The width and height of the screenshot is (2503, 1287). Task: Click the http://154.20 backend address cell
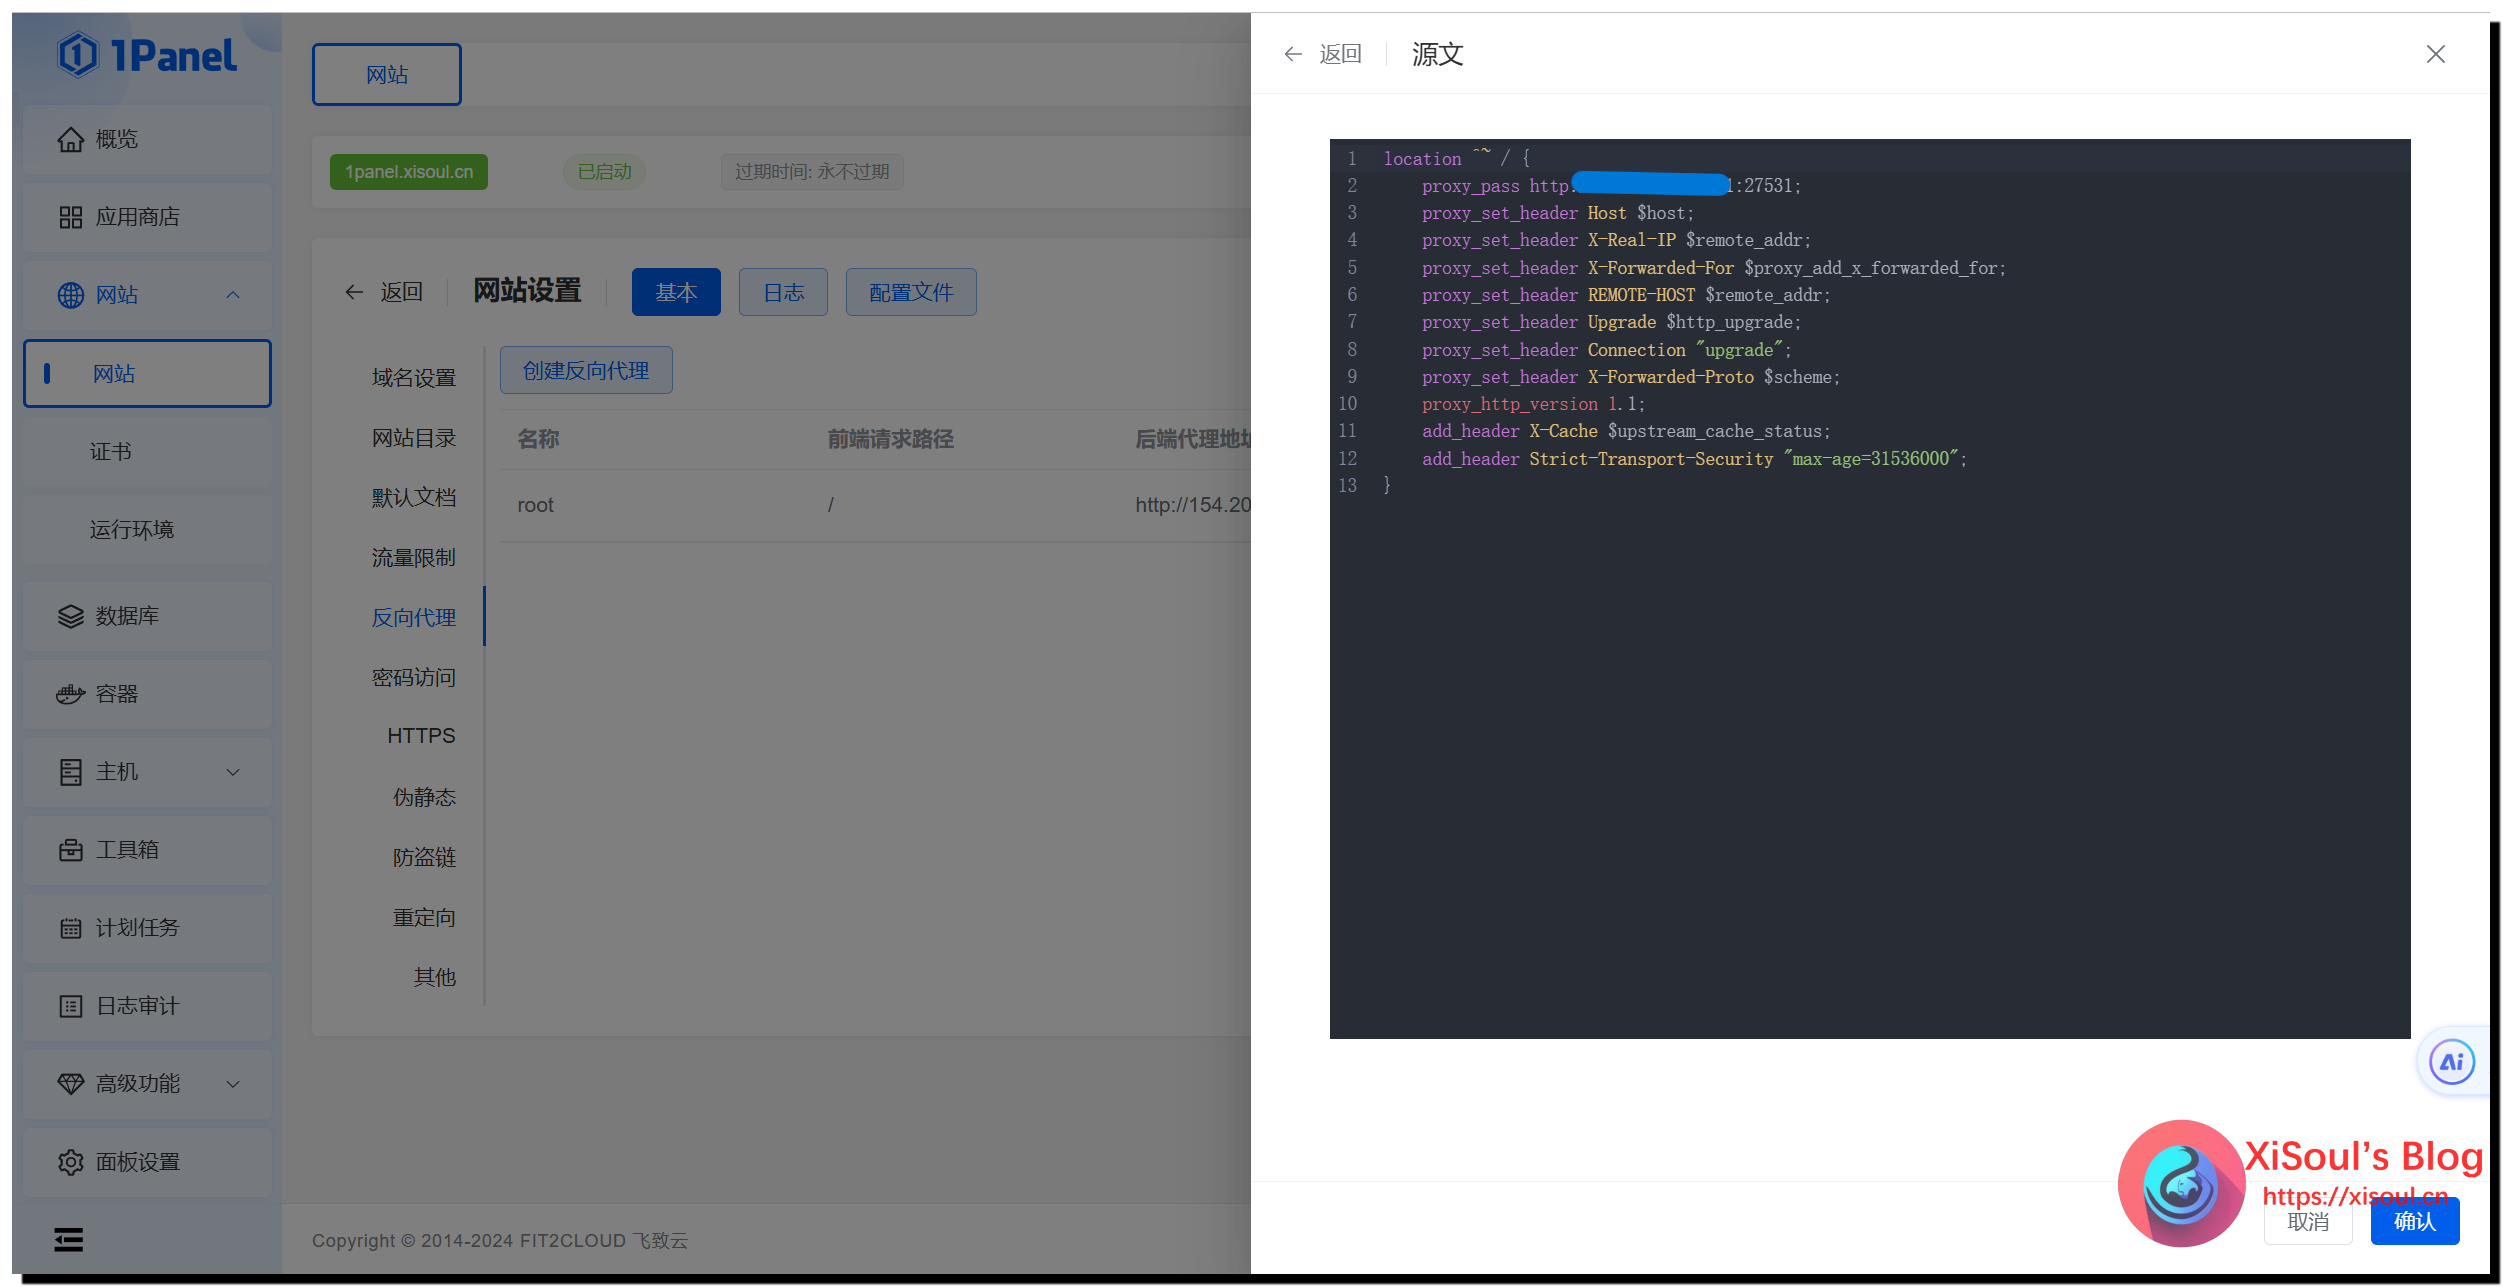click(1193, 506)
